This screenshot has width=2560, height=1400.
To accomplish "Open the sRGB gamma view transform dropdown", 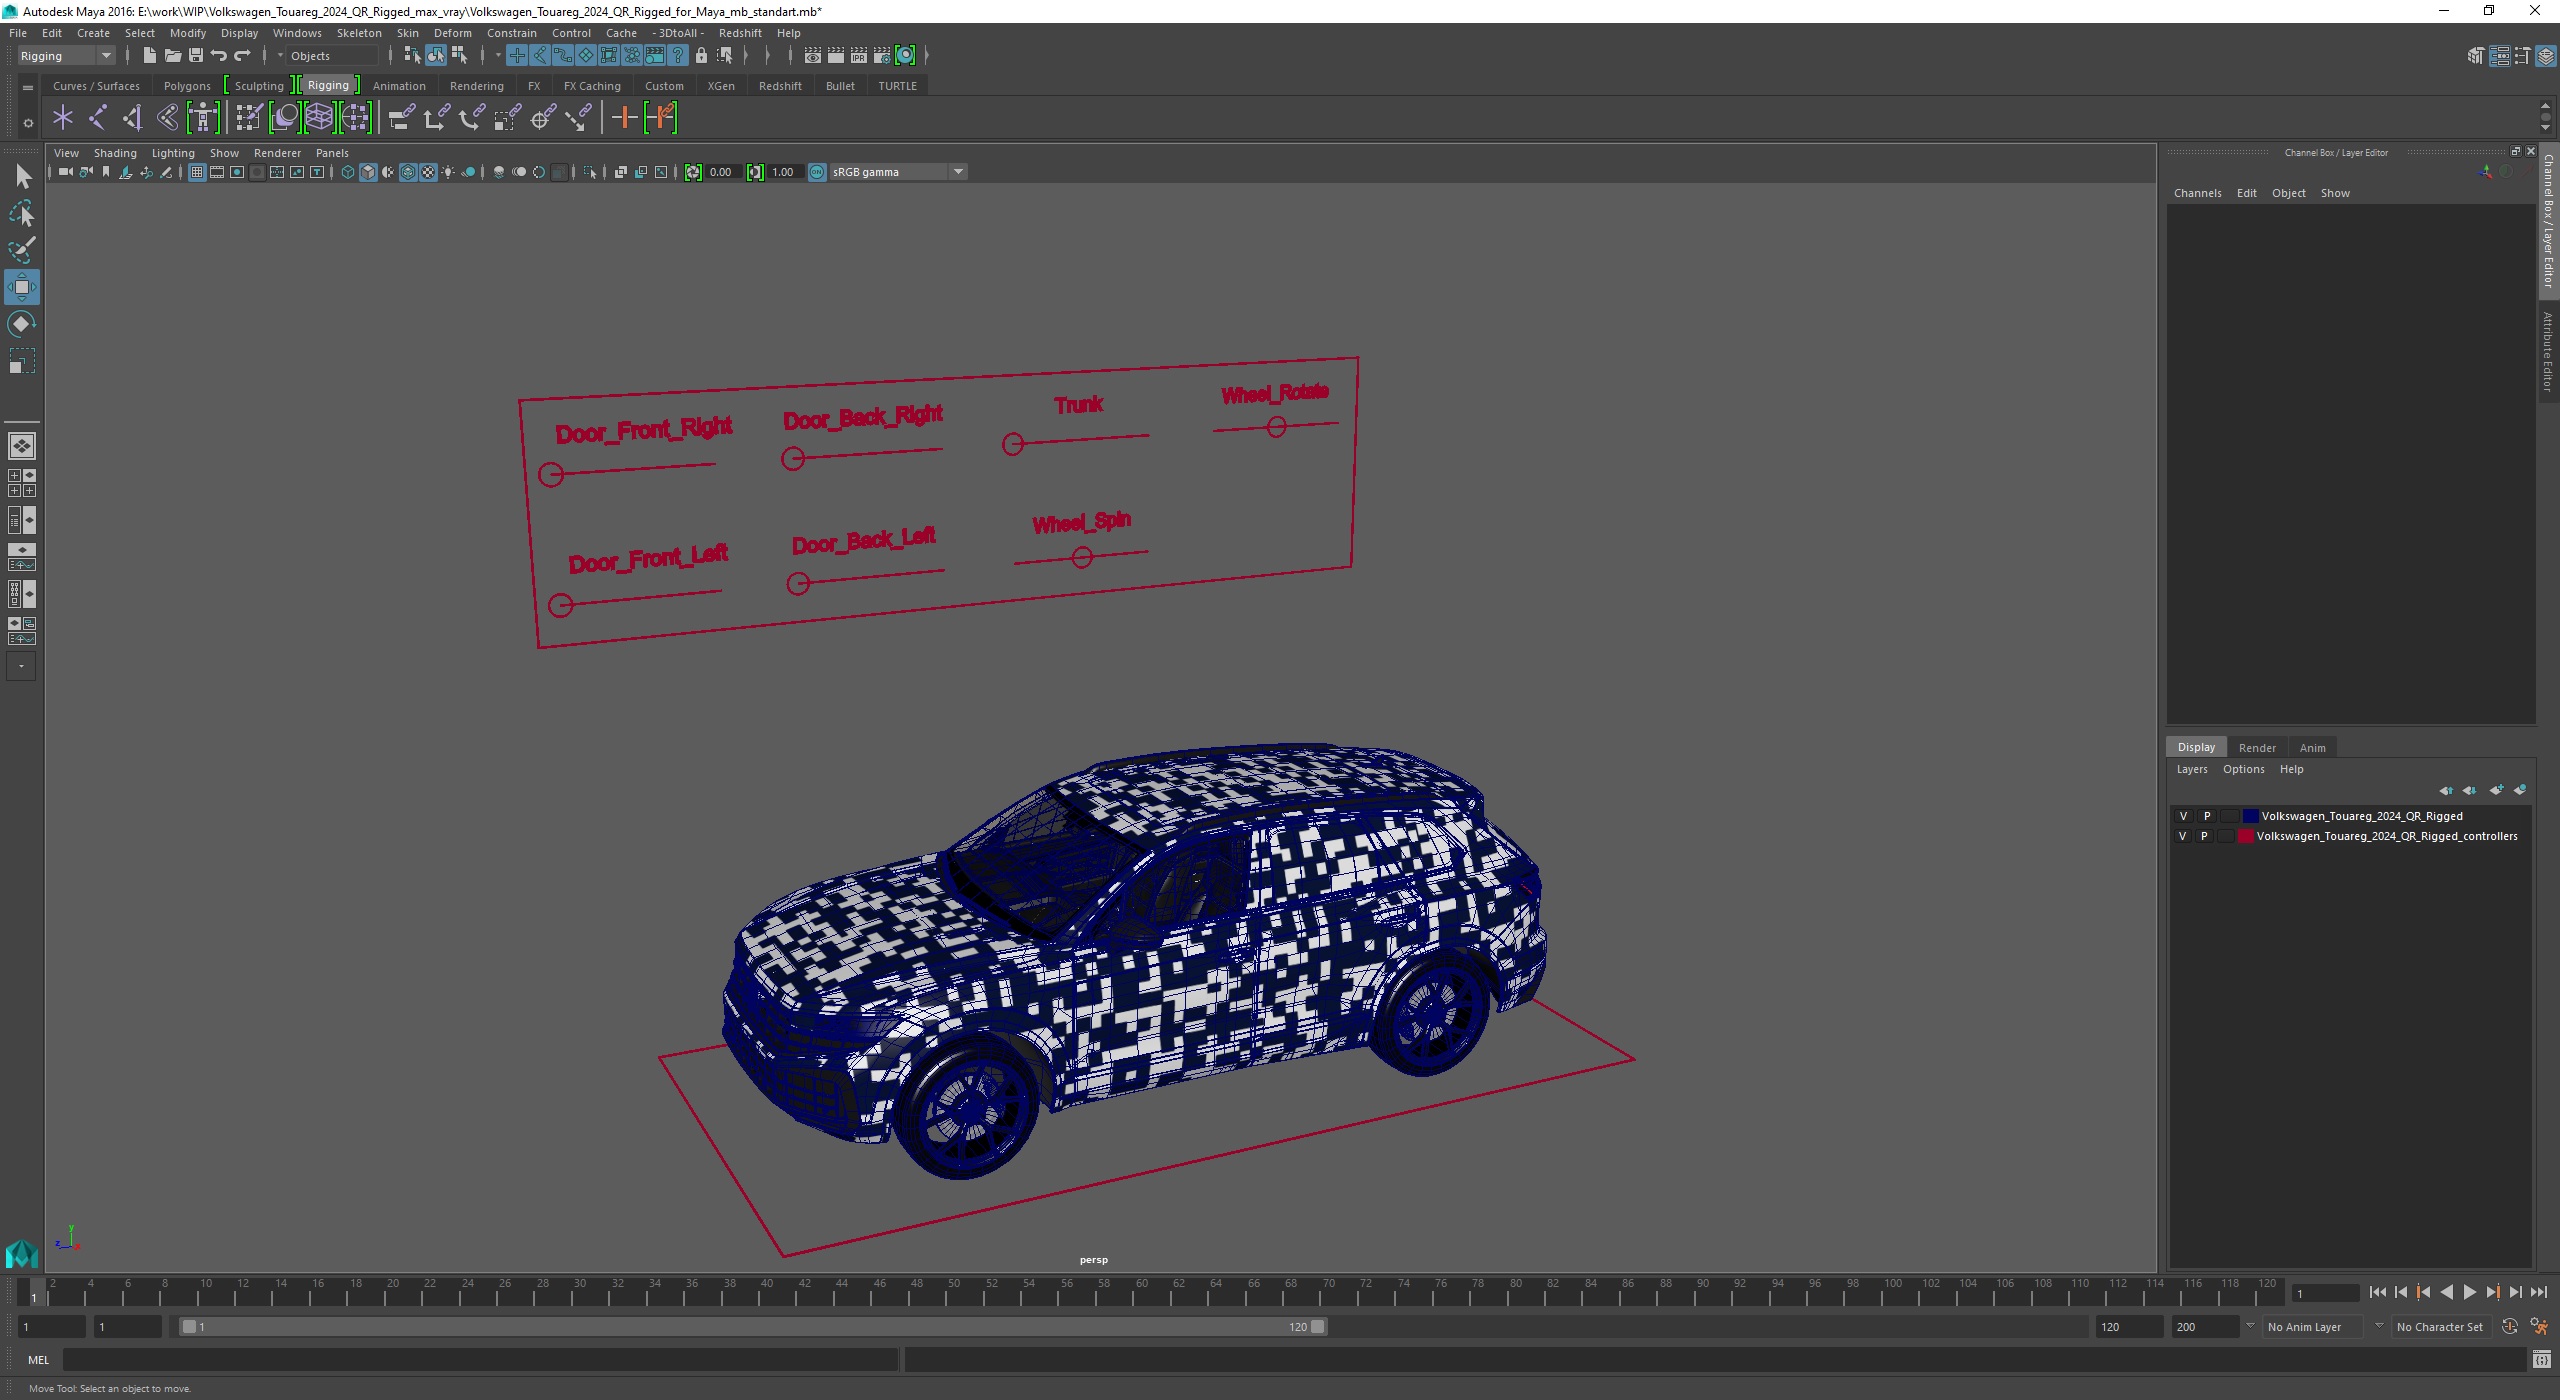I will pyautogui.click(x=897, y=172).
